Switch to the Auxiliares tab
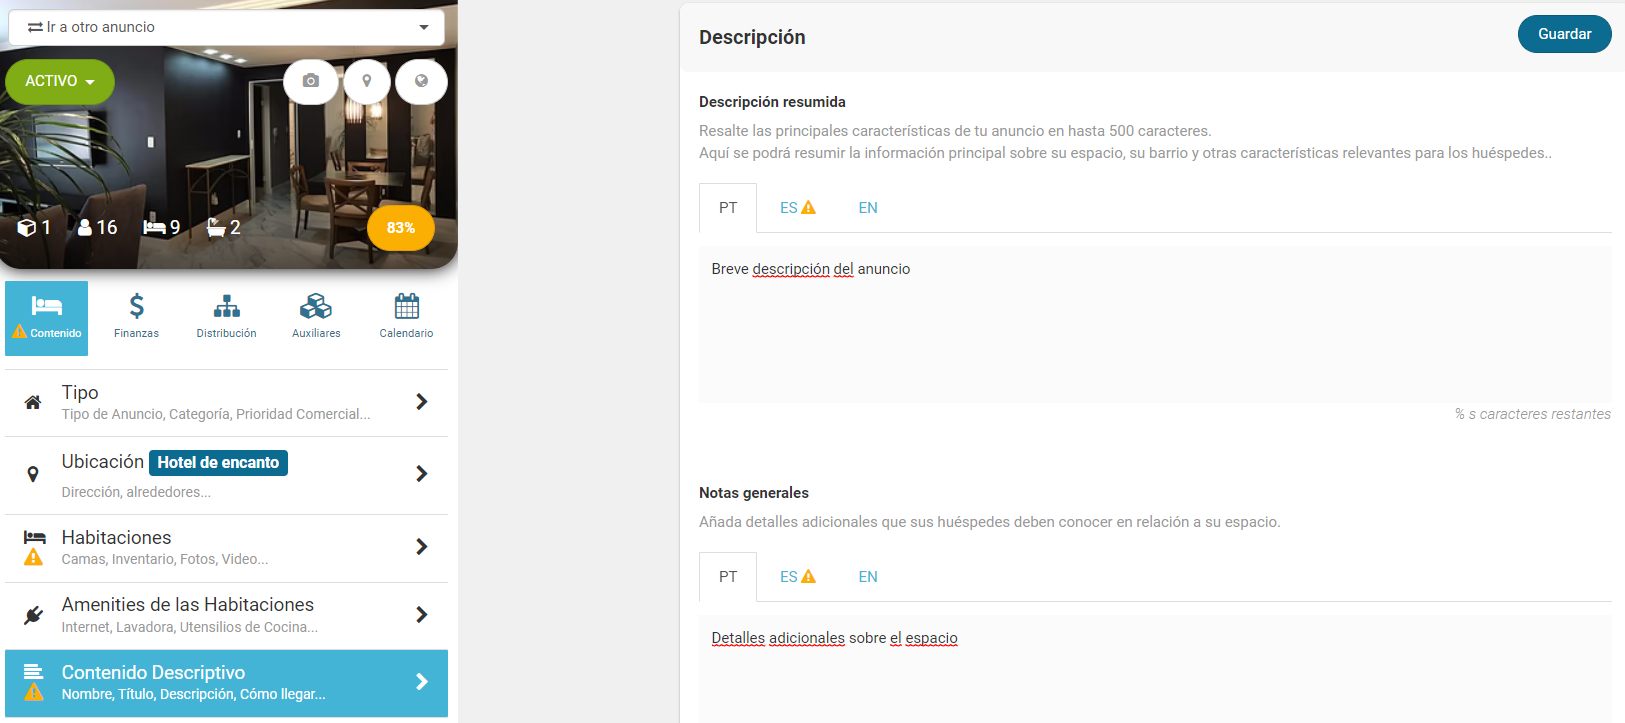This screenshot has height=723, width=1625. tap(316, 318)
